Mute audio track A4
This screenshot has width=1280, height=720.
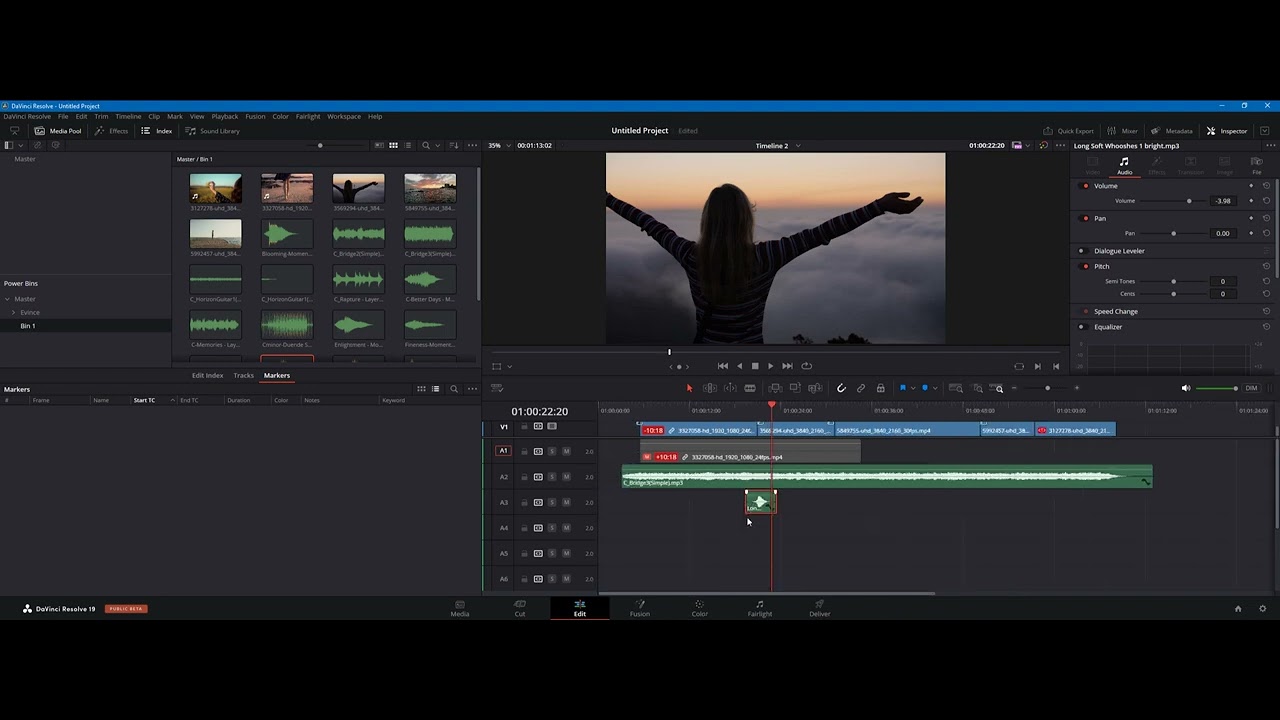click(566, 528)
